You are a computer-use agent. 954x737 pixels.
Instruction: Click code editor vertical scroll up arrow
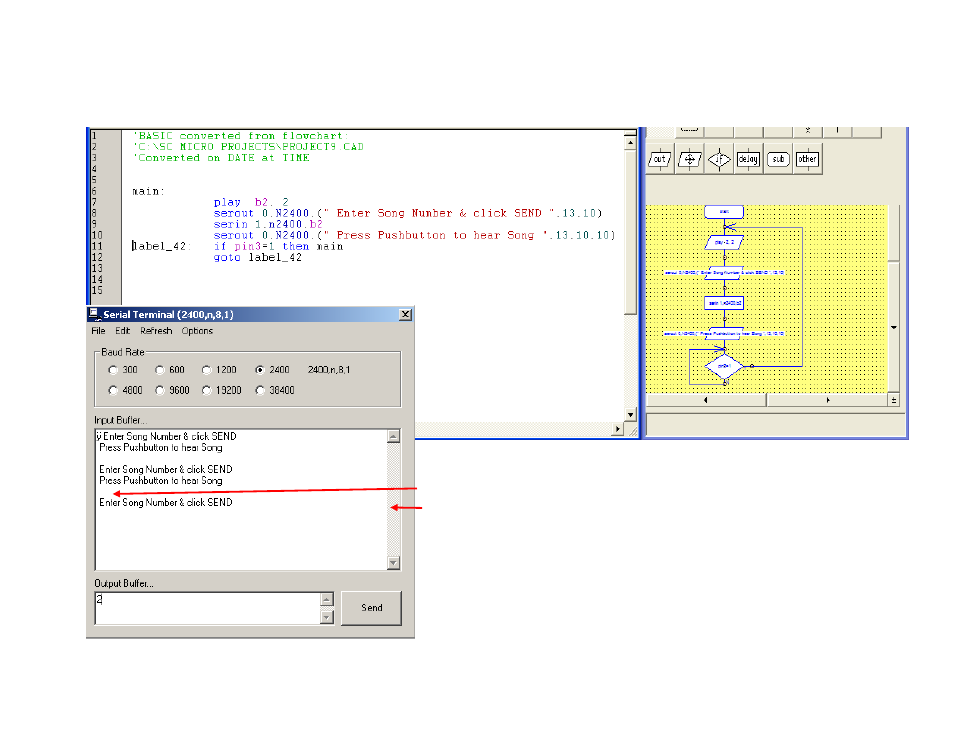(630, 143)
